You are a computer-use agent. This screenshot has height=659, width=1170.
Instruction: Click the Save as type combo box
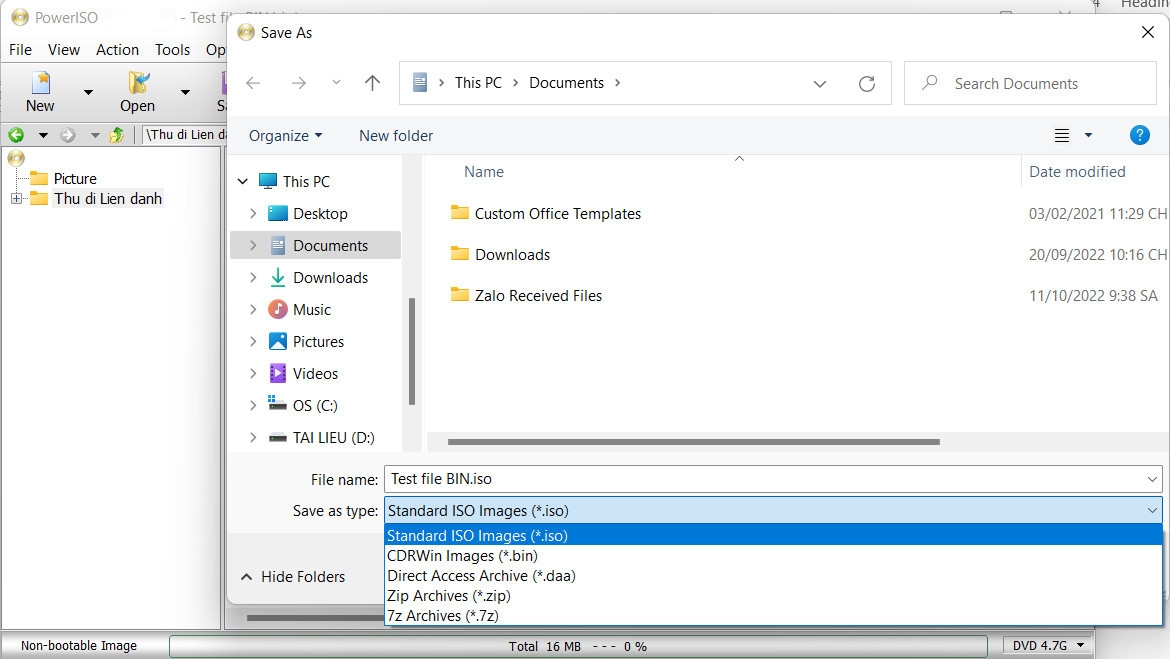(773, 510)
